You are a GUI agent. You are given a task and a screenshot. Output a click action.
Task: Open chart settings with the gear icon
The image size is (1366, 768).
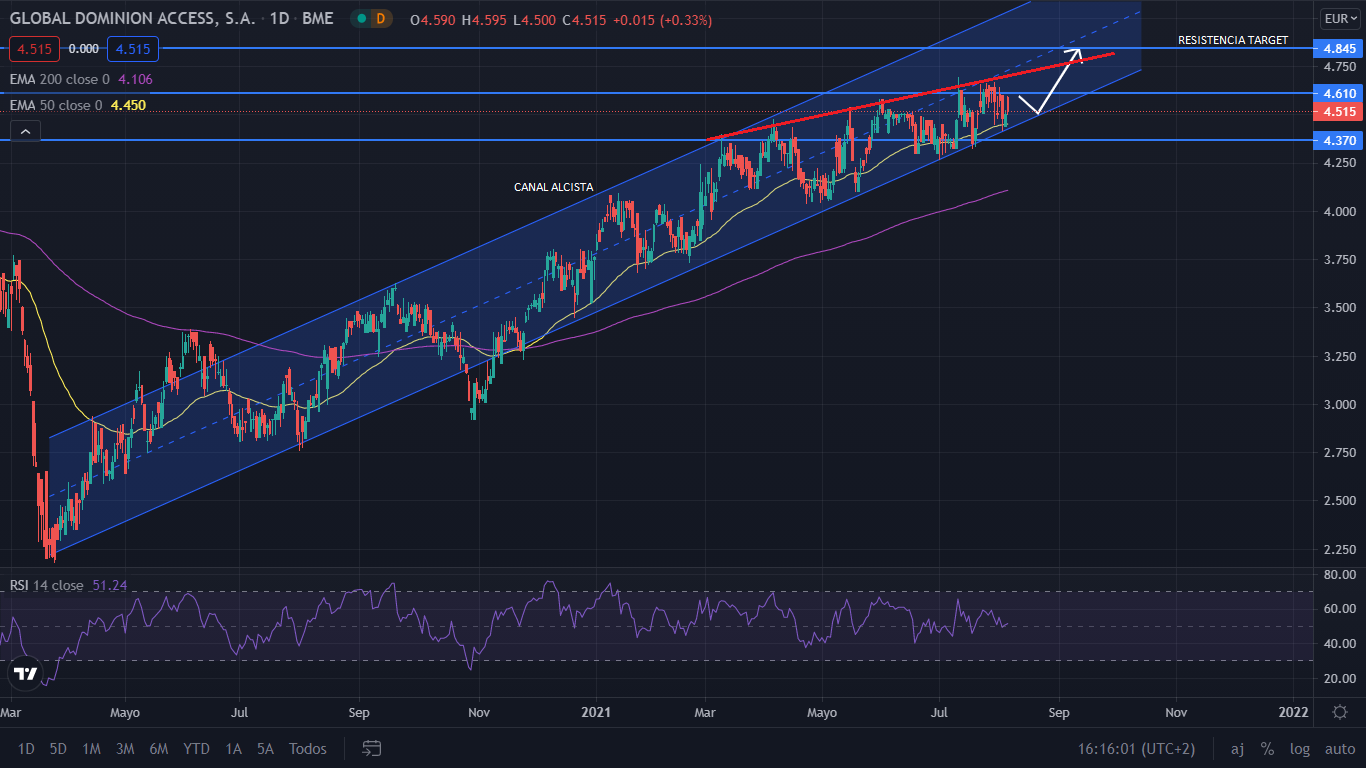[x=1340, y=712]
